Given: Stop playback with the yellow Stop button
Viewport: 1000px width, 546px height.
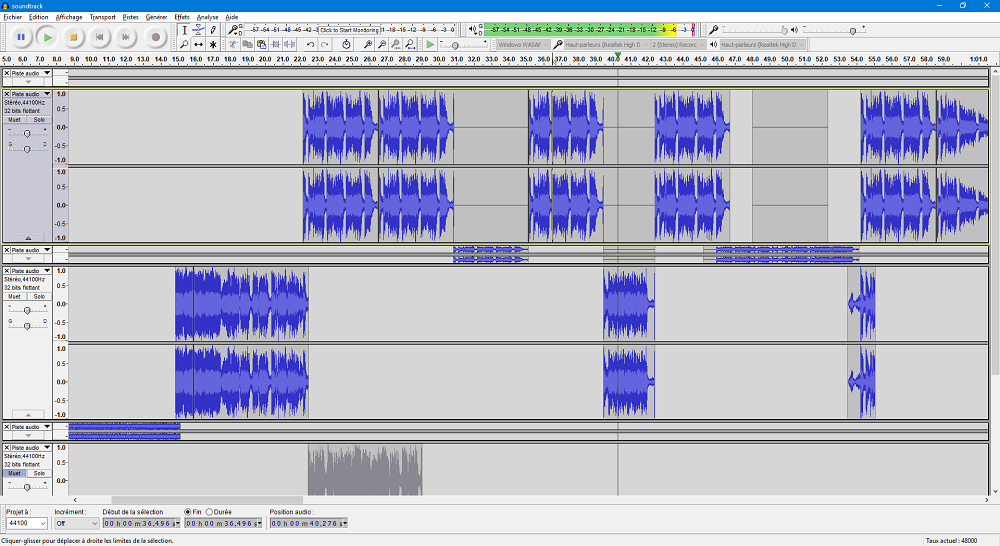Looking at the screenshot, I should [73, 38].
